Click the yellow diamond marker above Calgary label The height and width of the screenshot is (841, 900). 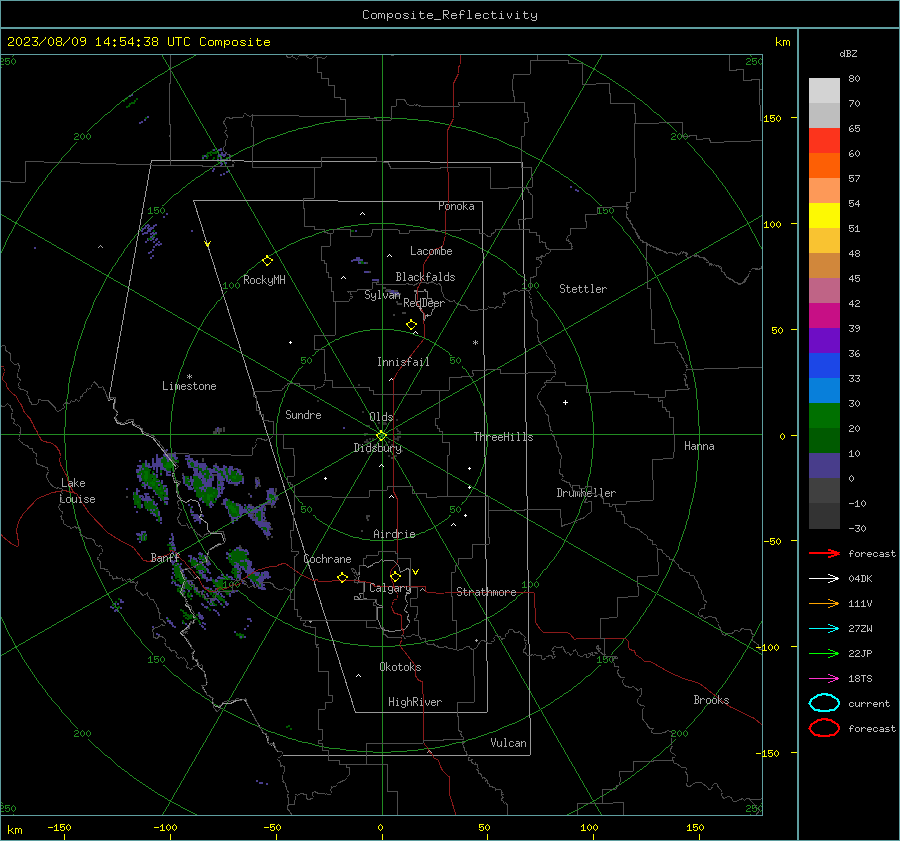click(395, 576)
